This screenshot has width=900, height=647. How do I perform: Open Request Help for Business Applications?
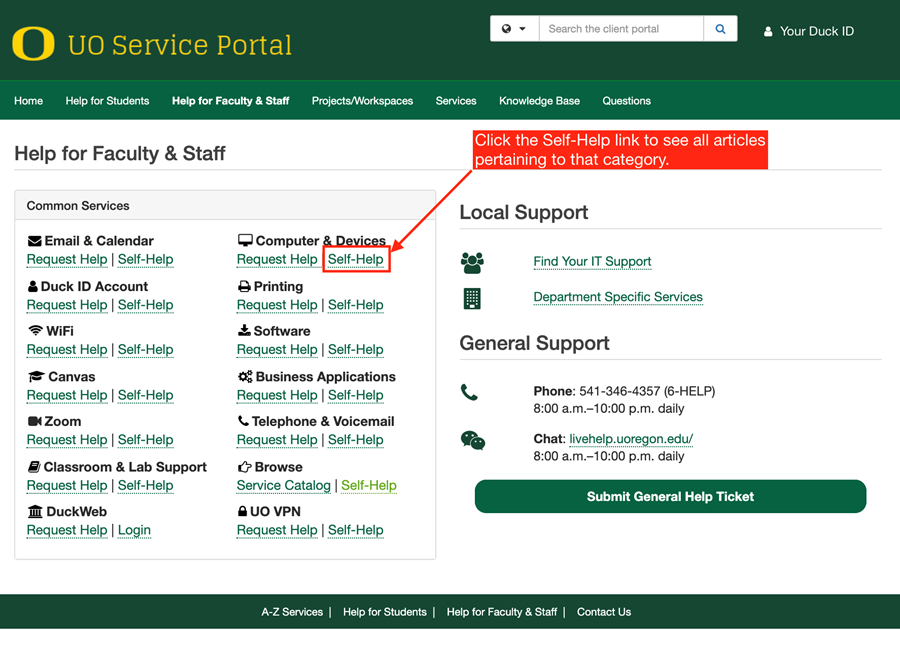(x=277, y=395)
